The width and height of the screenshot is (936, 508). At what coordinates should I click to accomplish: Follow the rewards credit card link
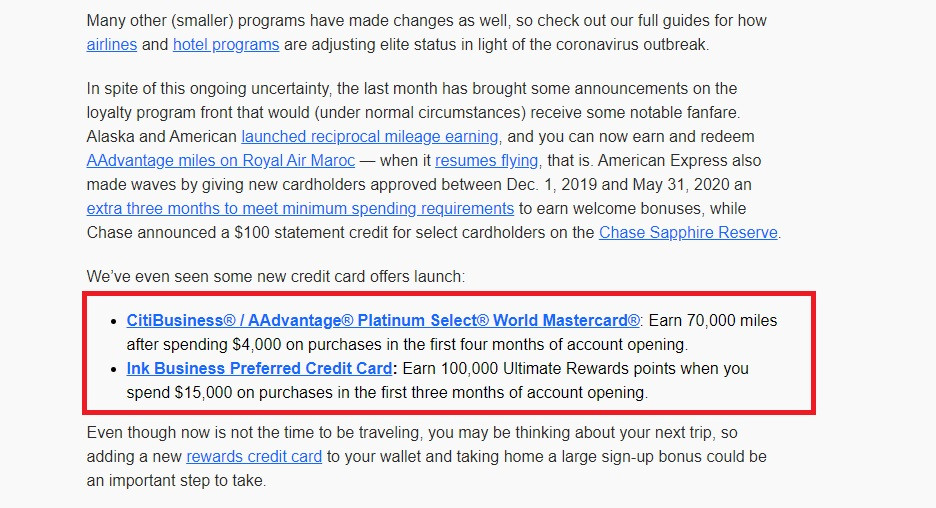254,457
